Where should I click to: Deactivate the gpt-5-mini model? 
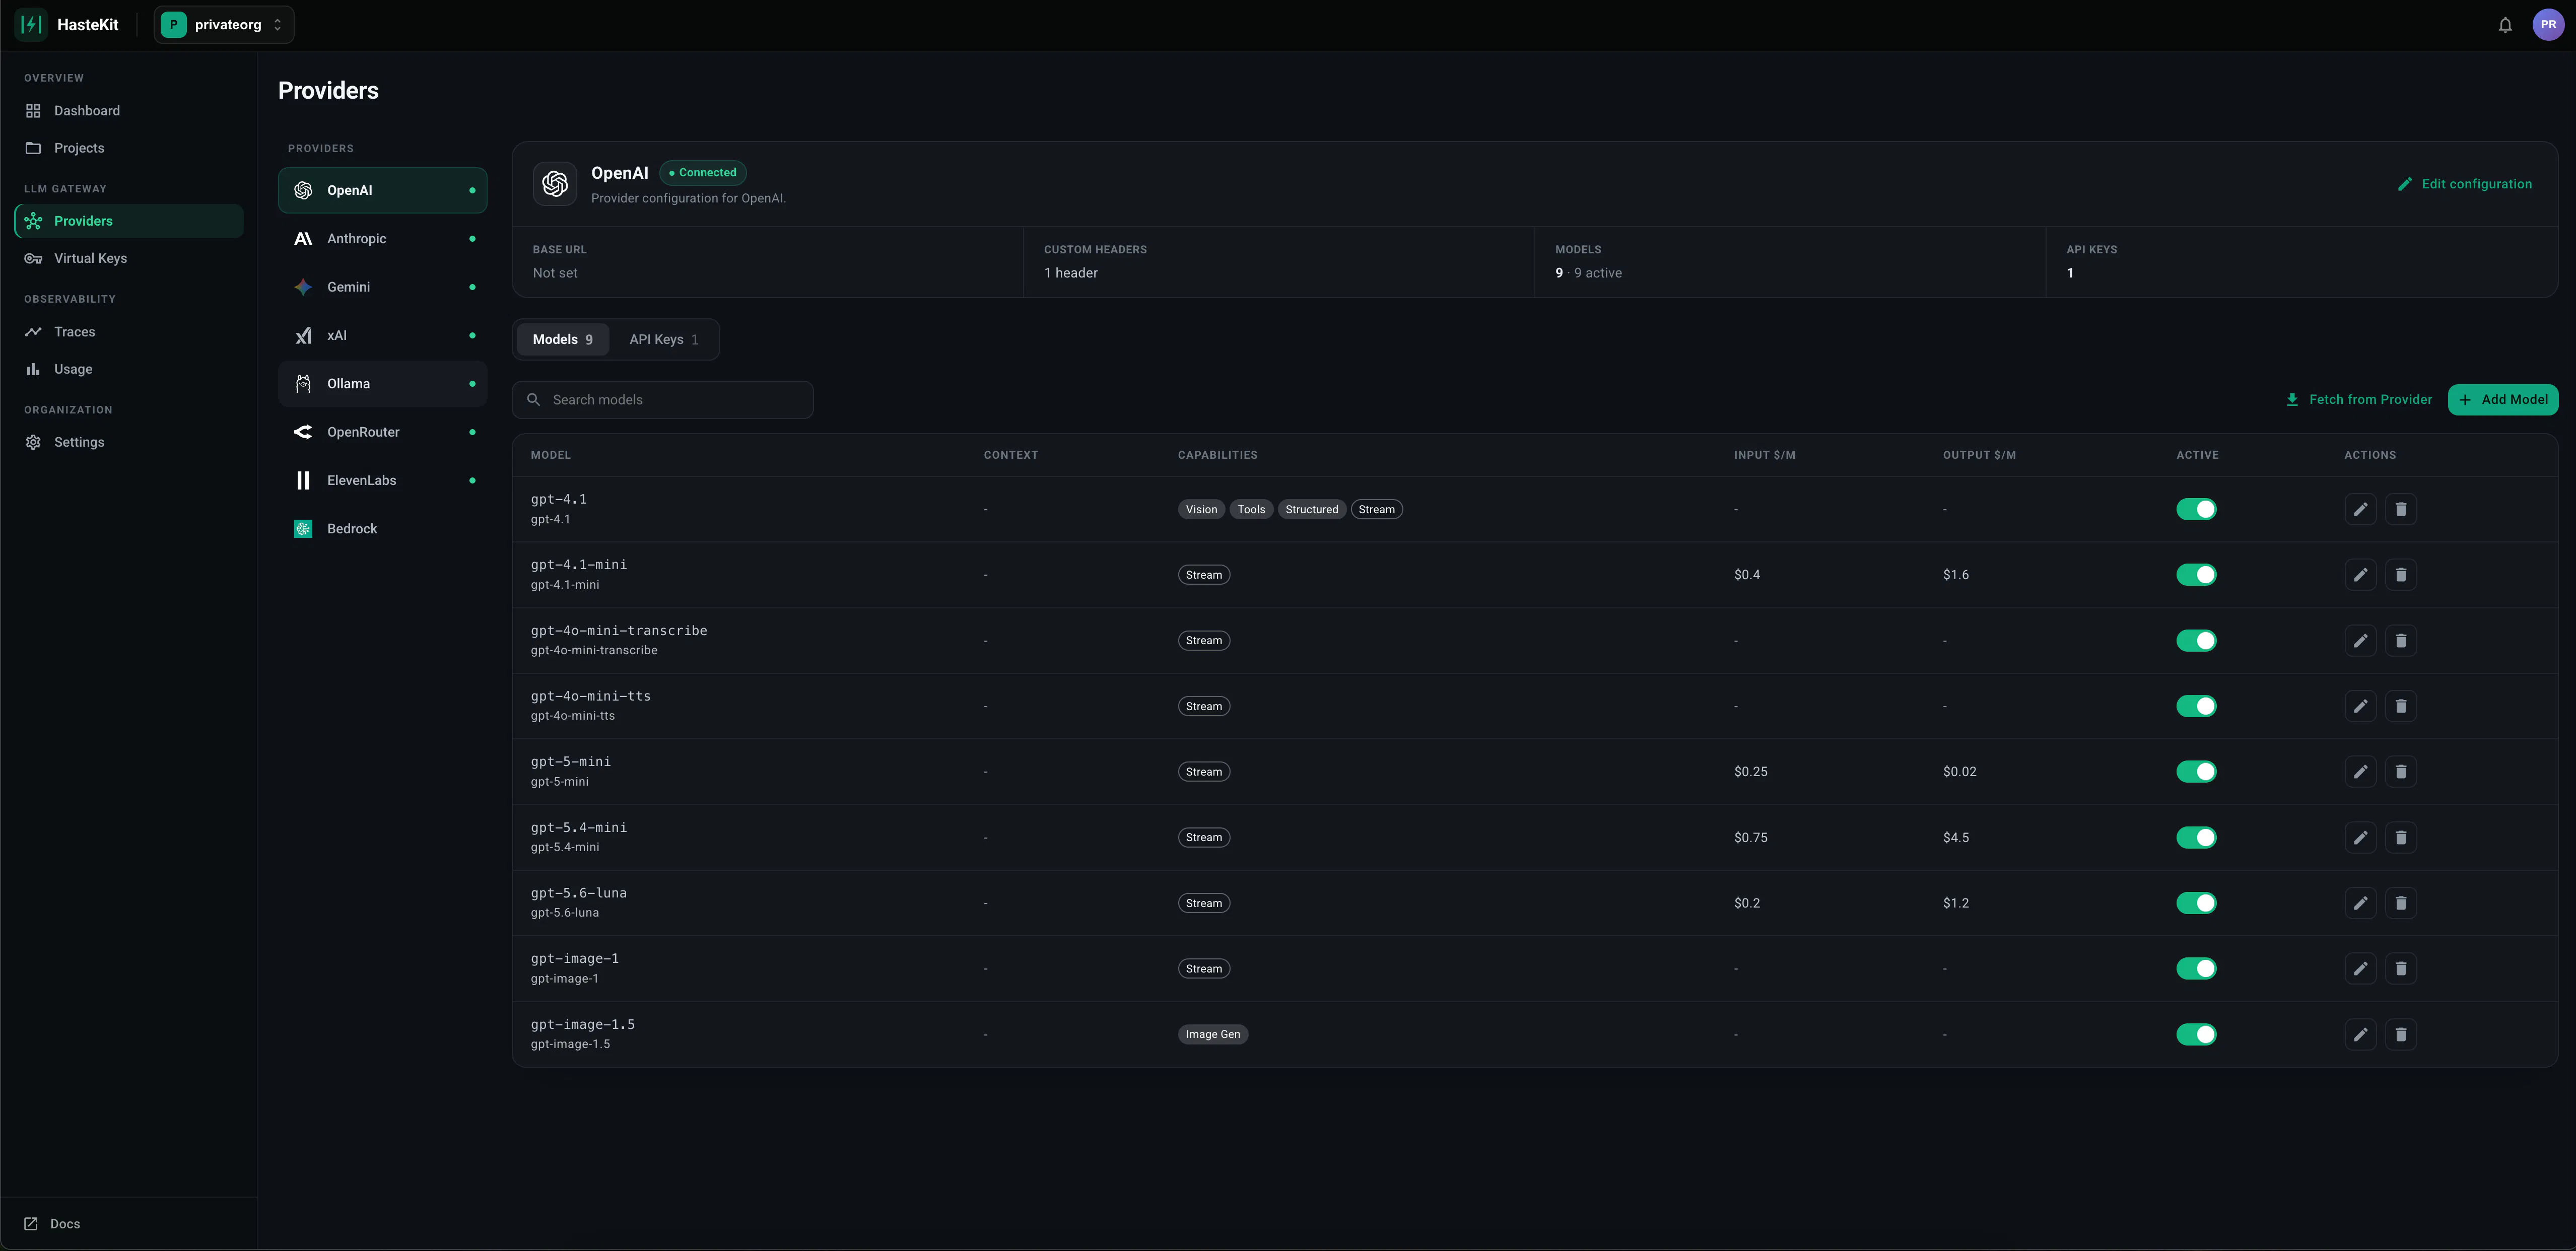[x=2196, y=772]
